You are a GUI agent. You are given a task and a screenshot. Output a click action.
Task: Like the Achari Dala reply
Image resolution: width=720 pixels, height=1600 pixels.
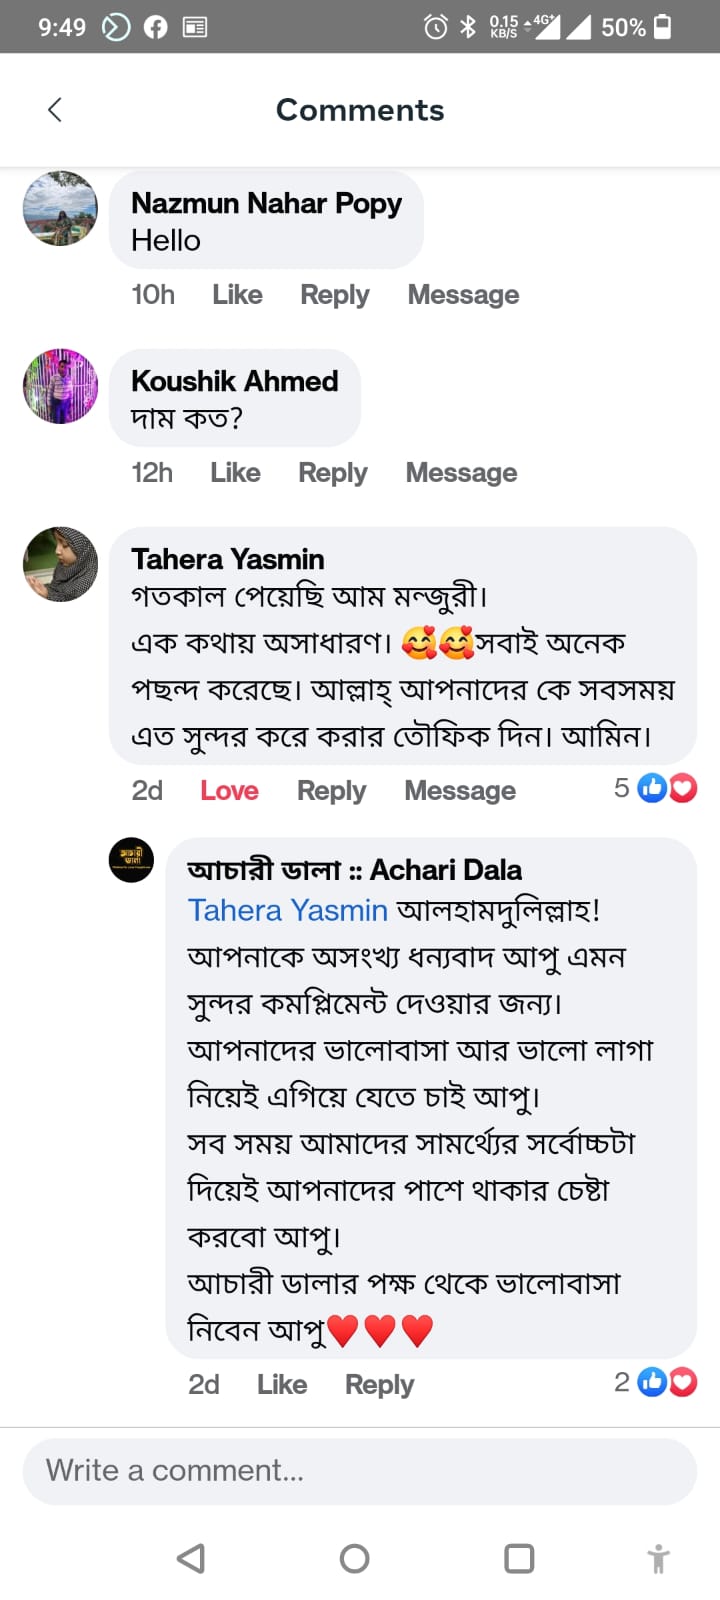281,1385
